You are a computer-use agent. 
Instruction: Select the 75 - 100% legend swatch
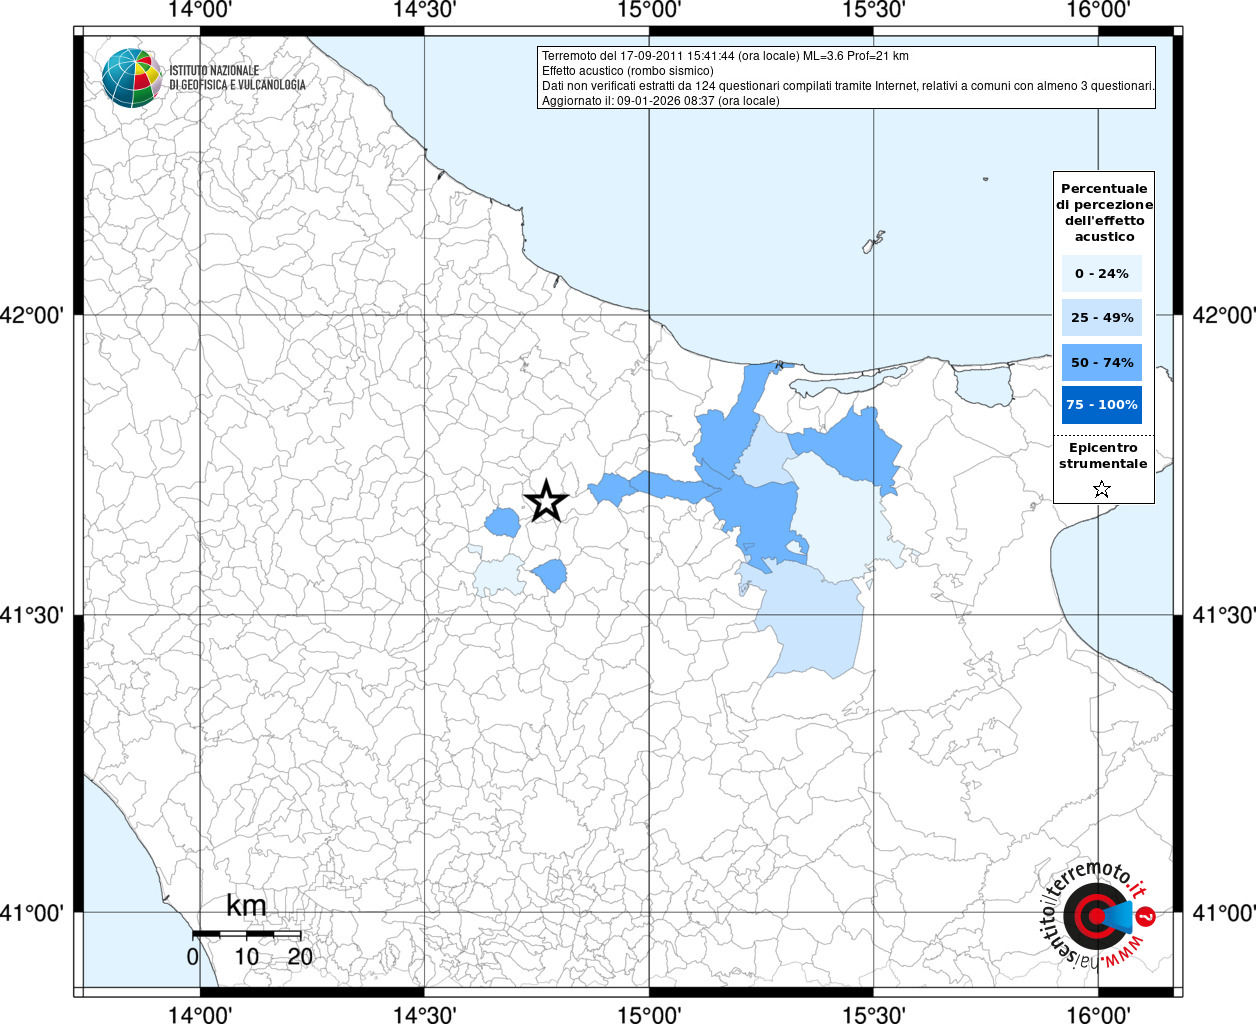(1102, 405)
